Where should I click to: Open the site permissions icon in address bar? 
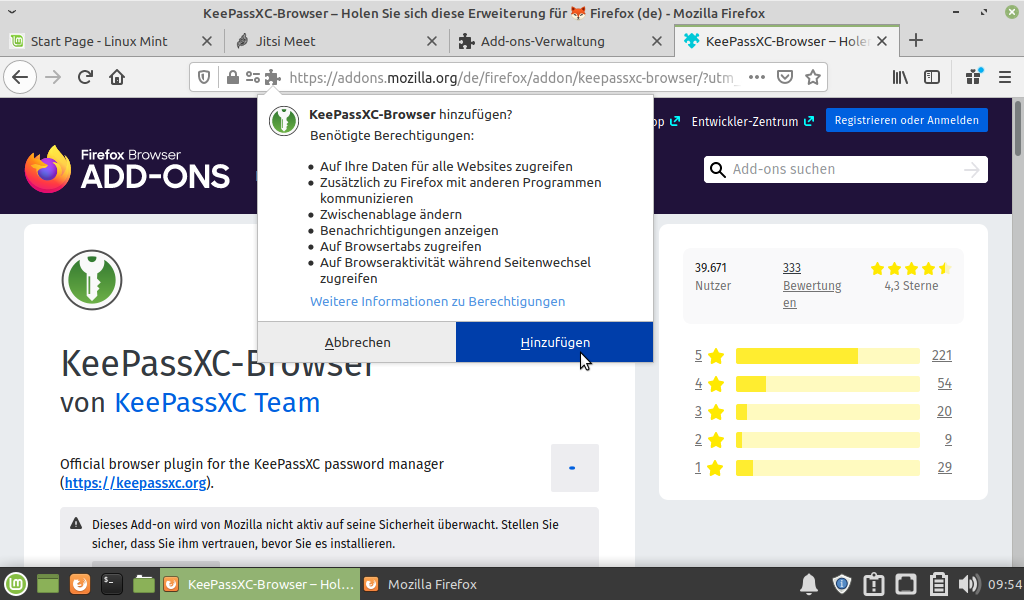click(x=253, y=78)
